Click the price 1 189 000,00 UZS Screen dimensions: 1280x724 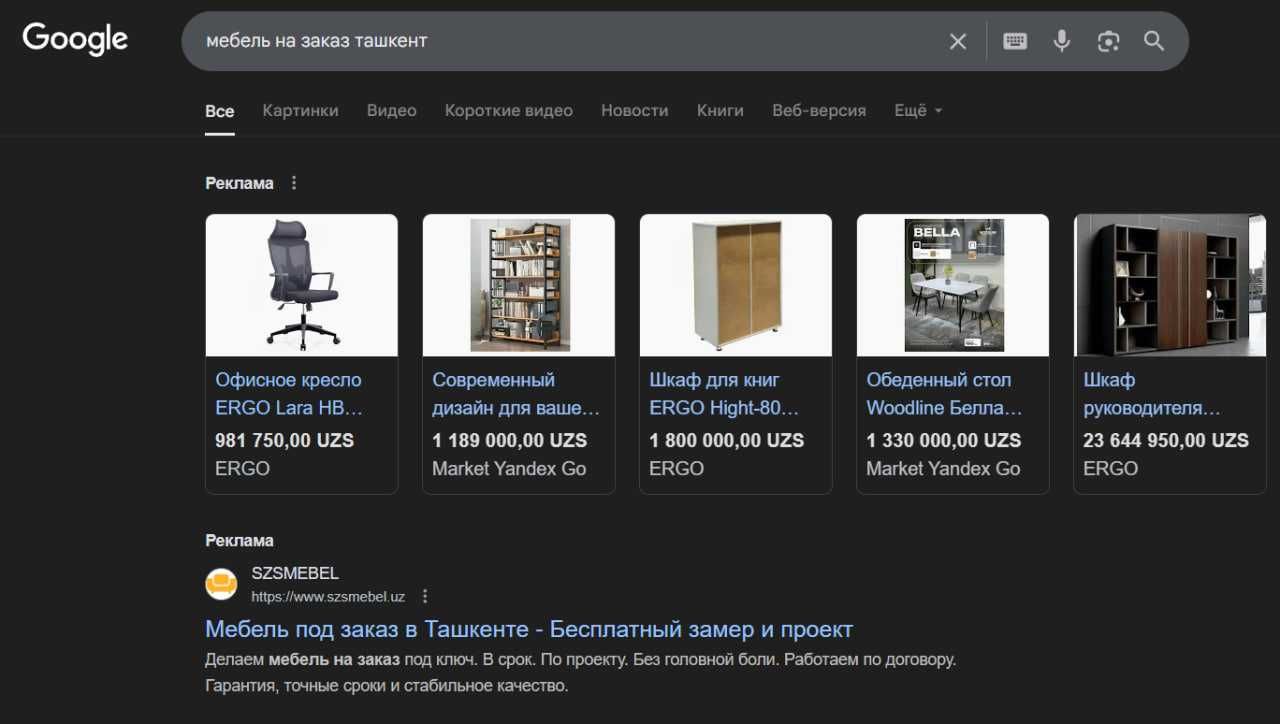(510, 440)
